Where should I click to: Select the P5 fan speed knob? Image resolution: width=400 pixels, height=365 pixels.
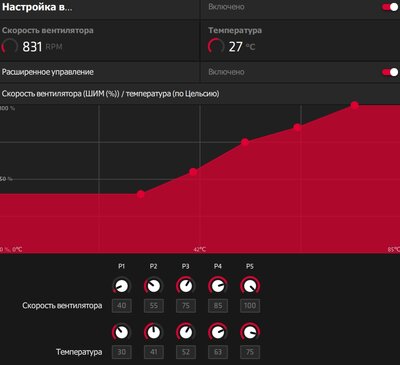(x=250, y=286)
